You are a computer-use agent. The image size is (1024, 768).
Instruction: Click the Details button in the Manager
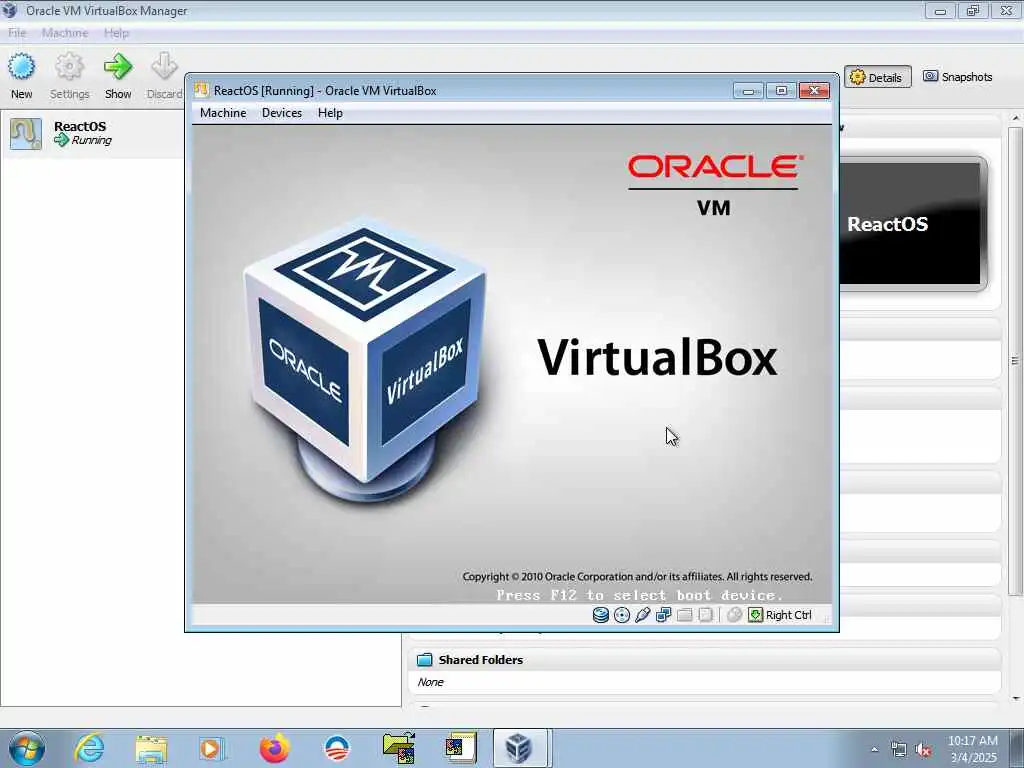[x=877, y=77]
